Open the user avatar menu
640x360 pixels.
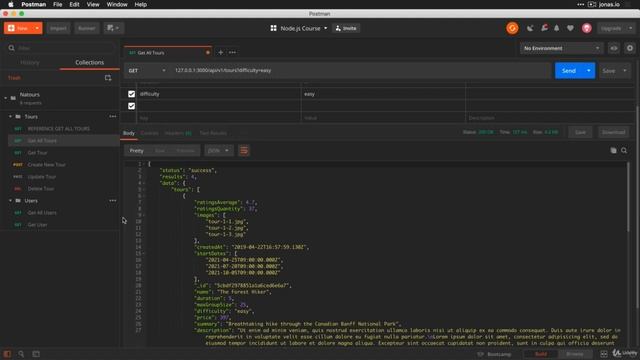(x=587, y=28)
